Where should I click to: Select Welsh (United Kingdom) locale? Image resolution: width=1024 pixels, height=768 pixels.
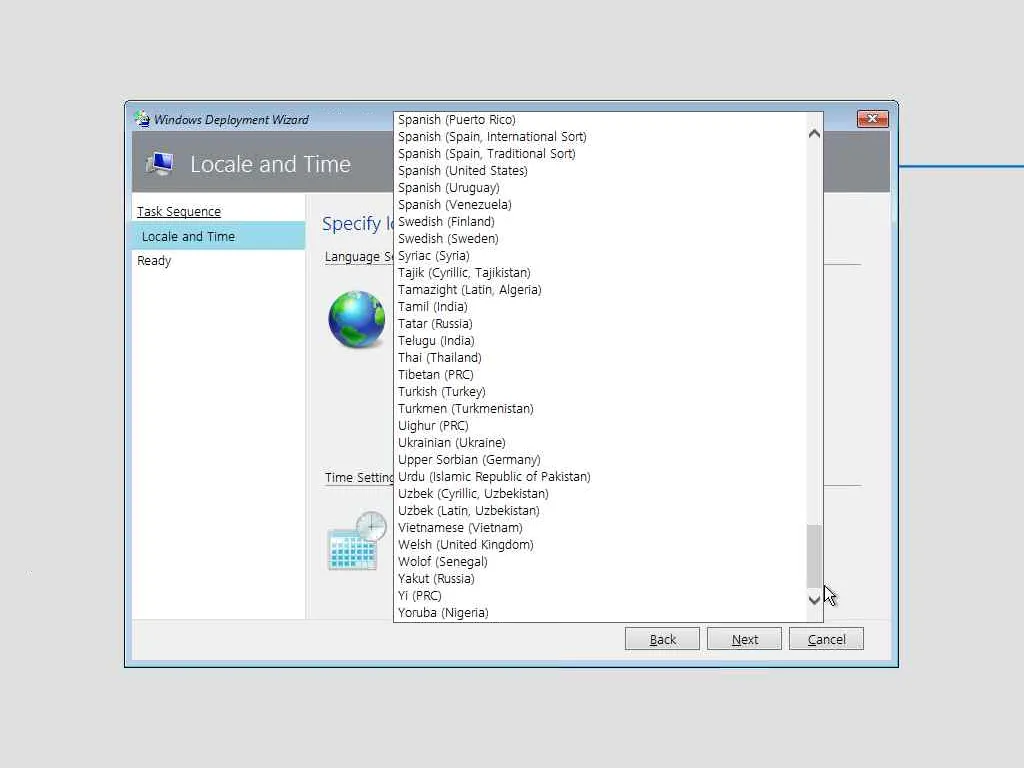coord(601,544)
